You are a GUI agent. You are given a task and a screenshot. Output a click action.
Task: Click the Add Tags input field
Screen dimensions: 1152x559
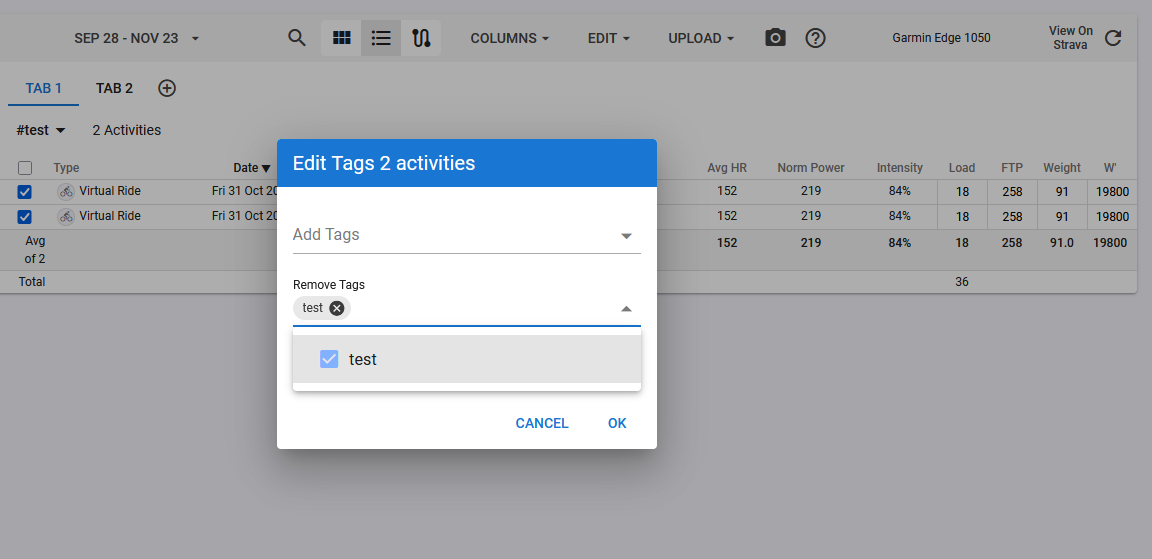pyautogui.click(x=467, y=235)
